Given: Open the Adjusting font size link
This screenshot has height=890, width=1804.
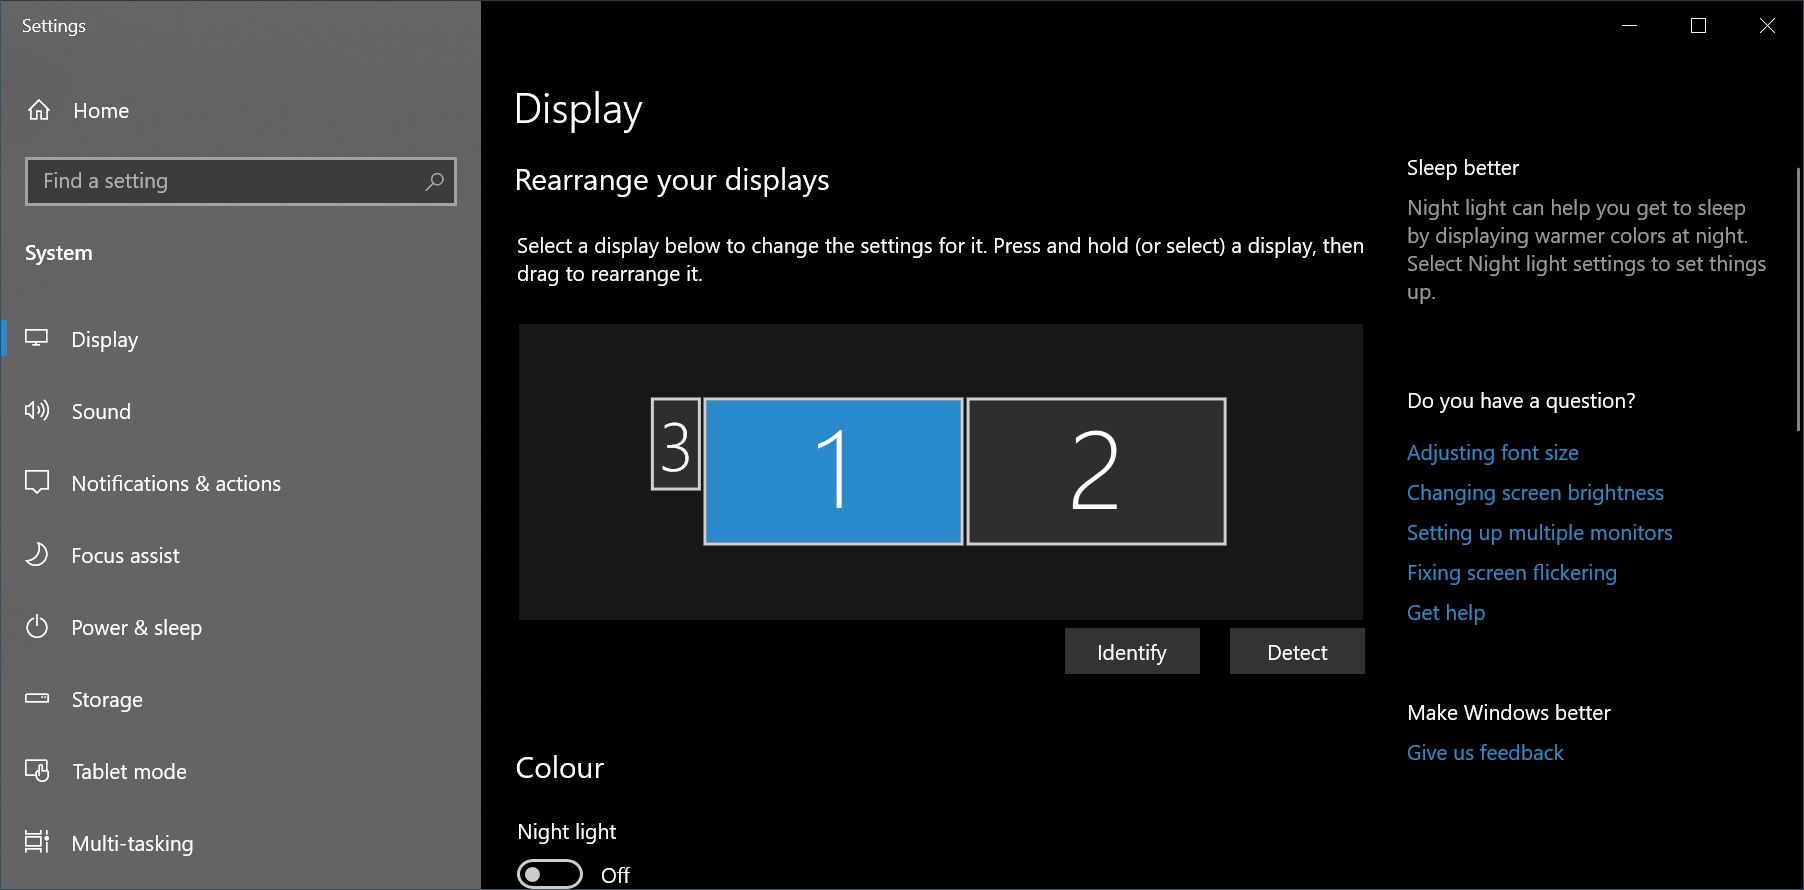Looking at the screenshot, I should click(x=1492, y=453).
